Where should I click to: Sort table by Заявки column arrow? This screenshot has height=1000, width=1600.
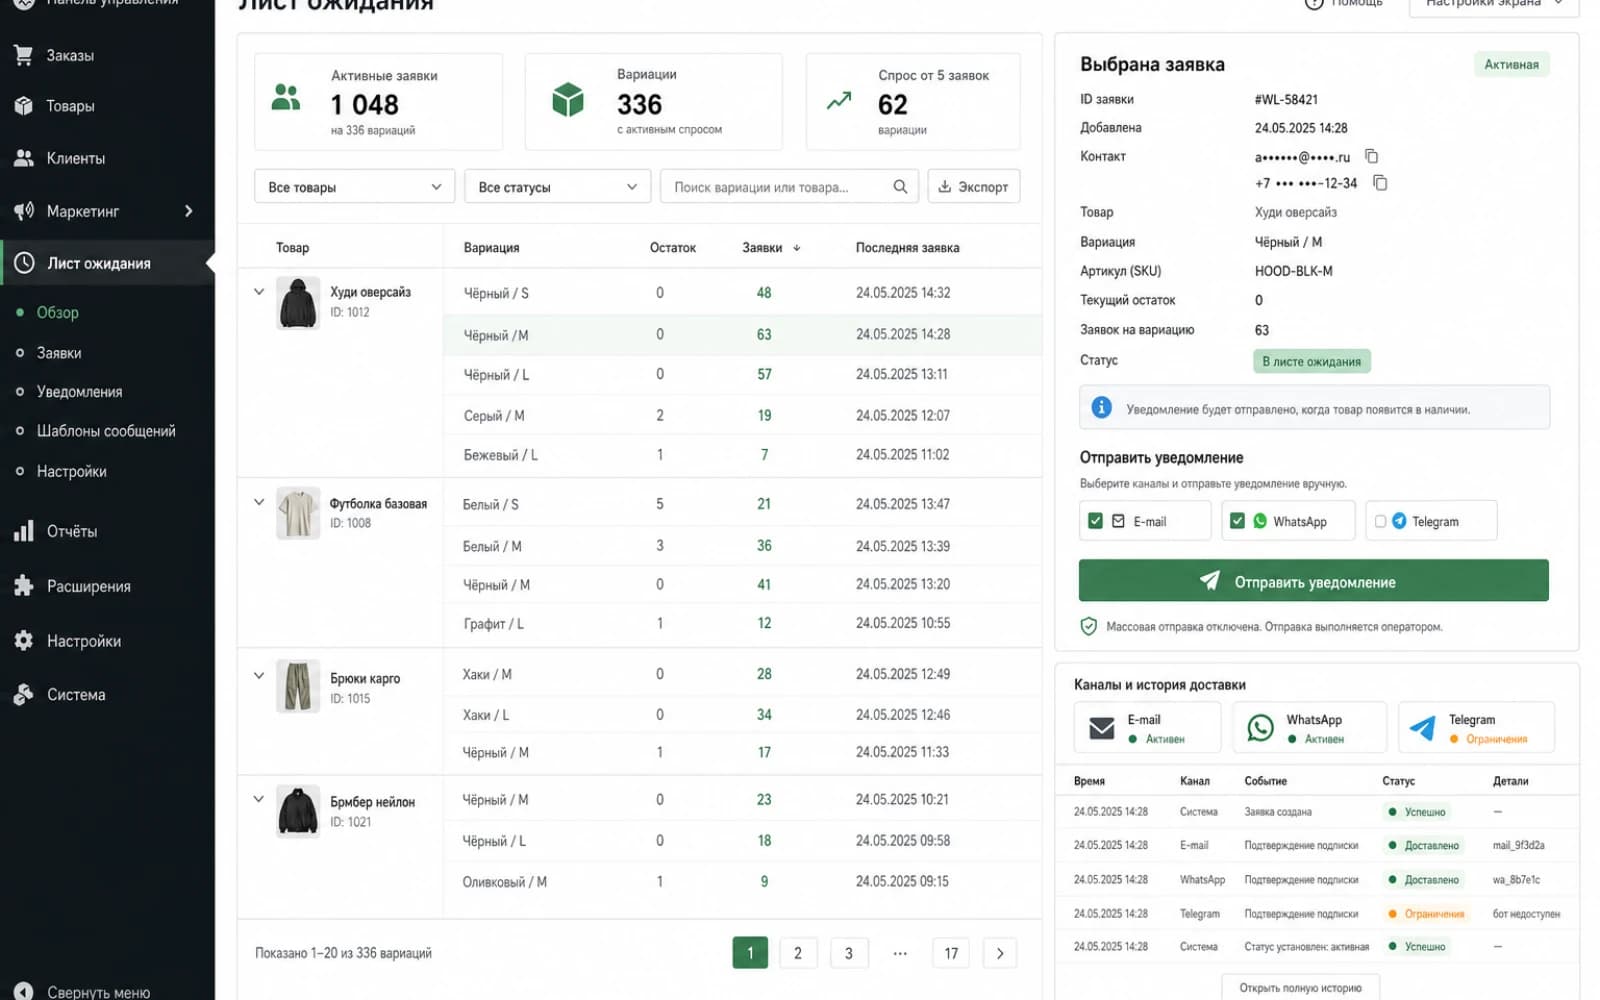(797, 248)
